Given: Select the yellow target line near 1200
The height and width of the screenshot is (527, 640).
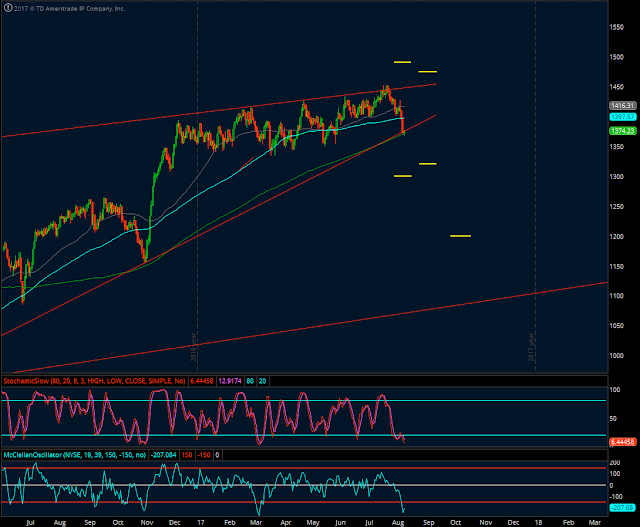Looking at the screenshot, I should pos(460,236).
